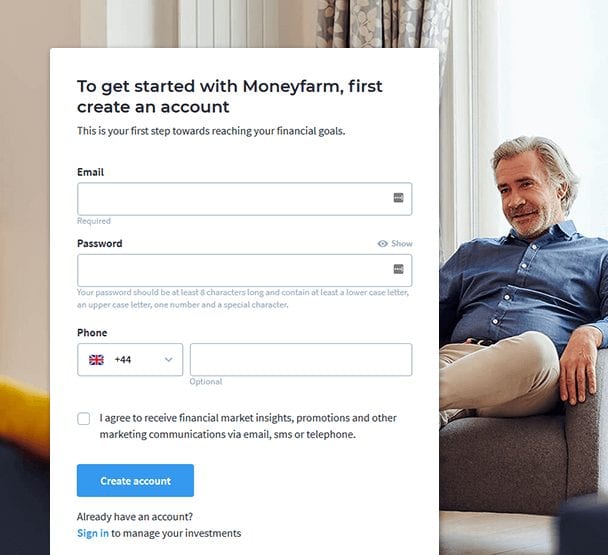Image resolution: width=608 pixels, height=555 pixels.
Task: Expand the country code chevron arrow
Action: tap(168, 360)
